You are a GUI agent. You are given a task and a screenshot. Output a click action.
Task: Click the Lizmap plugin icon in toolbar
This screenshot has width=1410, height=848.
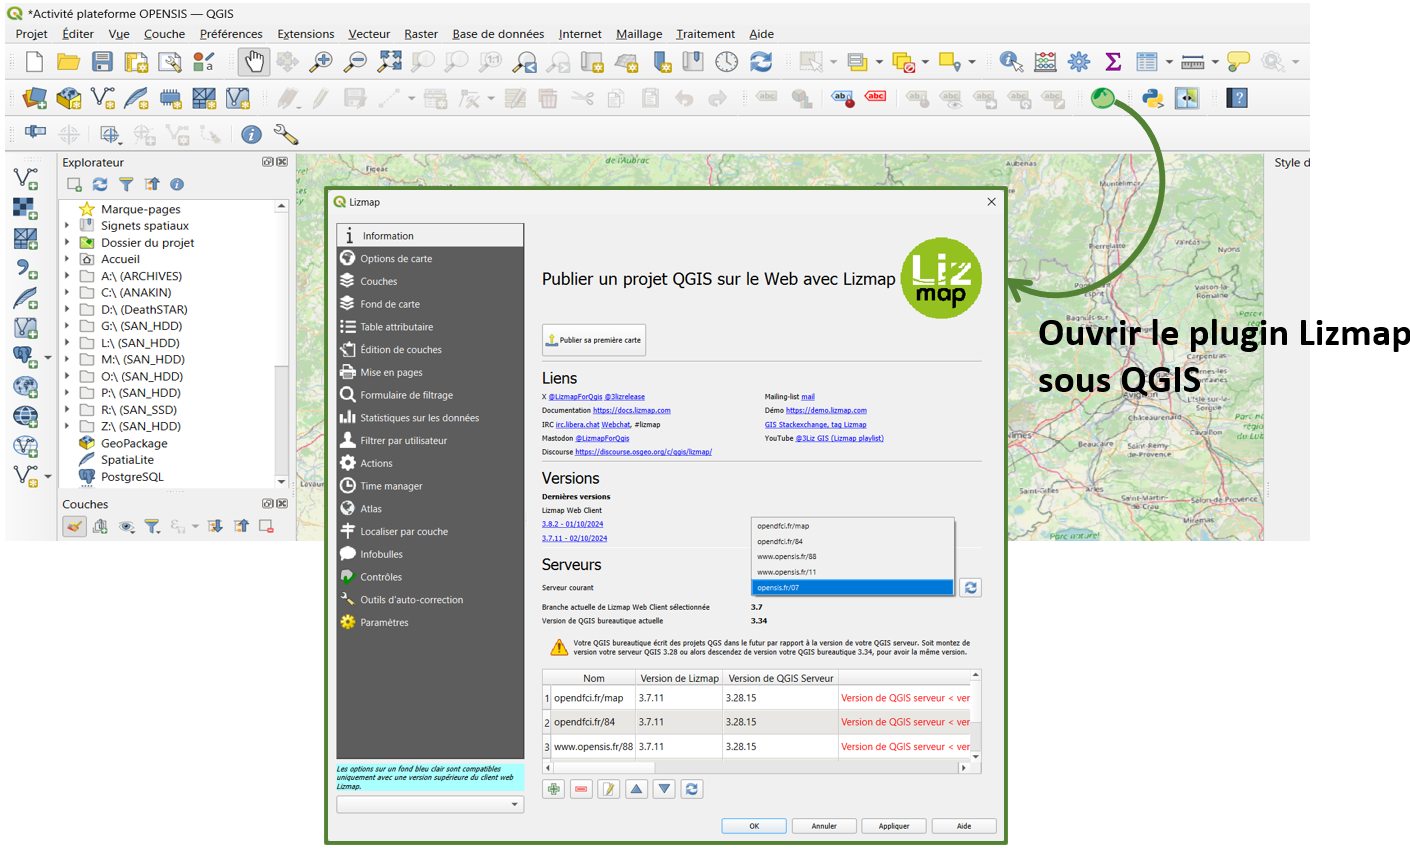[1102, 98]
